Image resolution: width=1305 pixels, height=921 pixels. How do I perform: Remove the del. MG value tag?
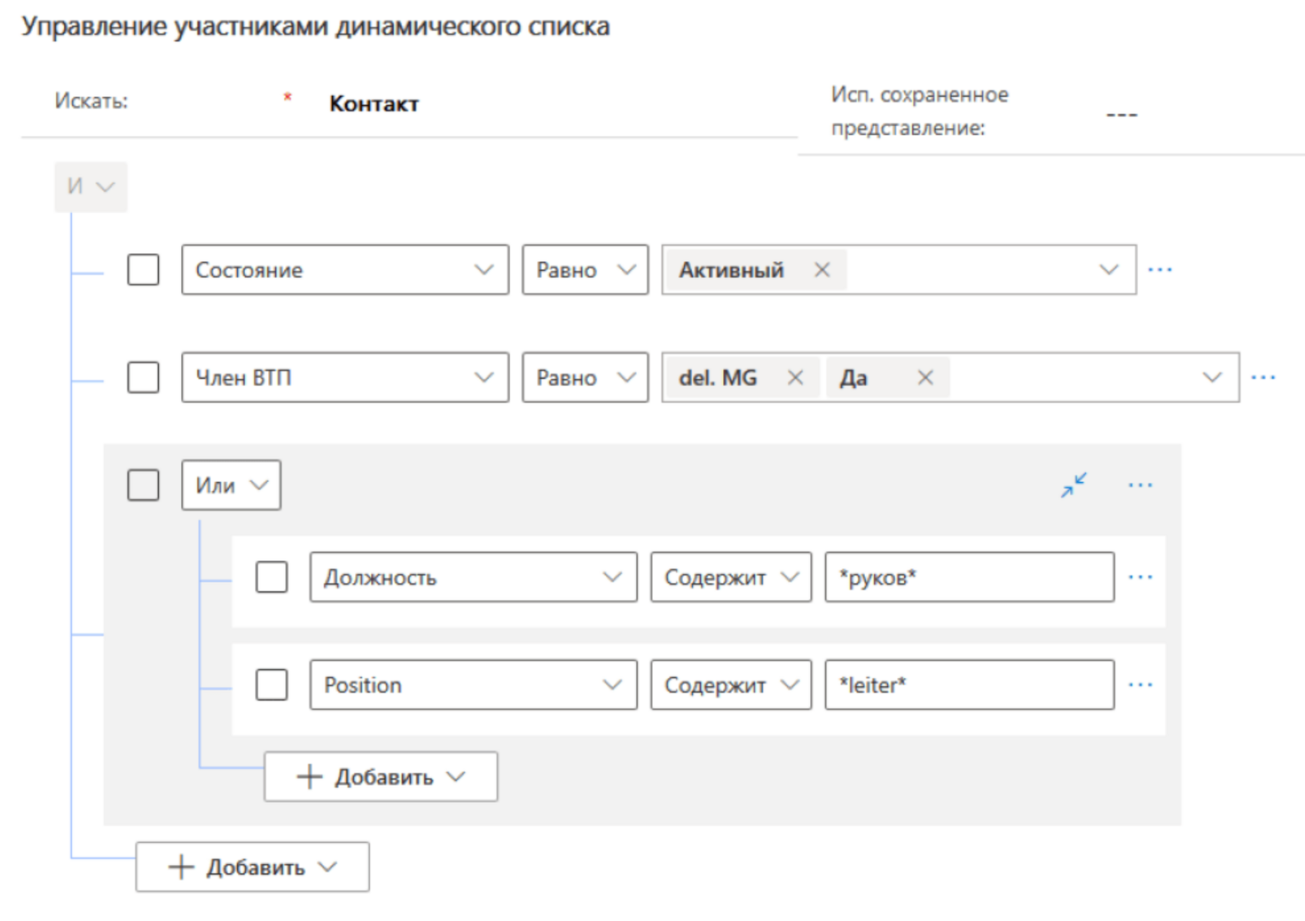(x=795, y=378)
